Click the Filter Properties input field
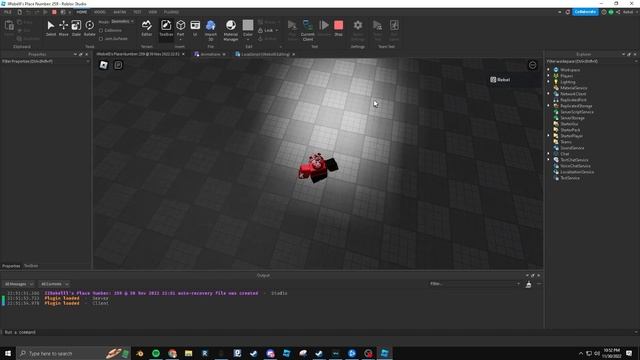Screen dimensions: 640x360 [45, 61]
